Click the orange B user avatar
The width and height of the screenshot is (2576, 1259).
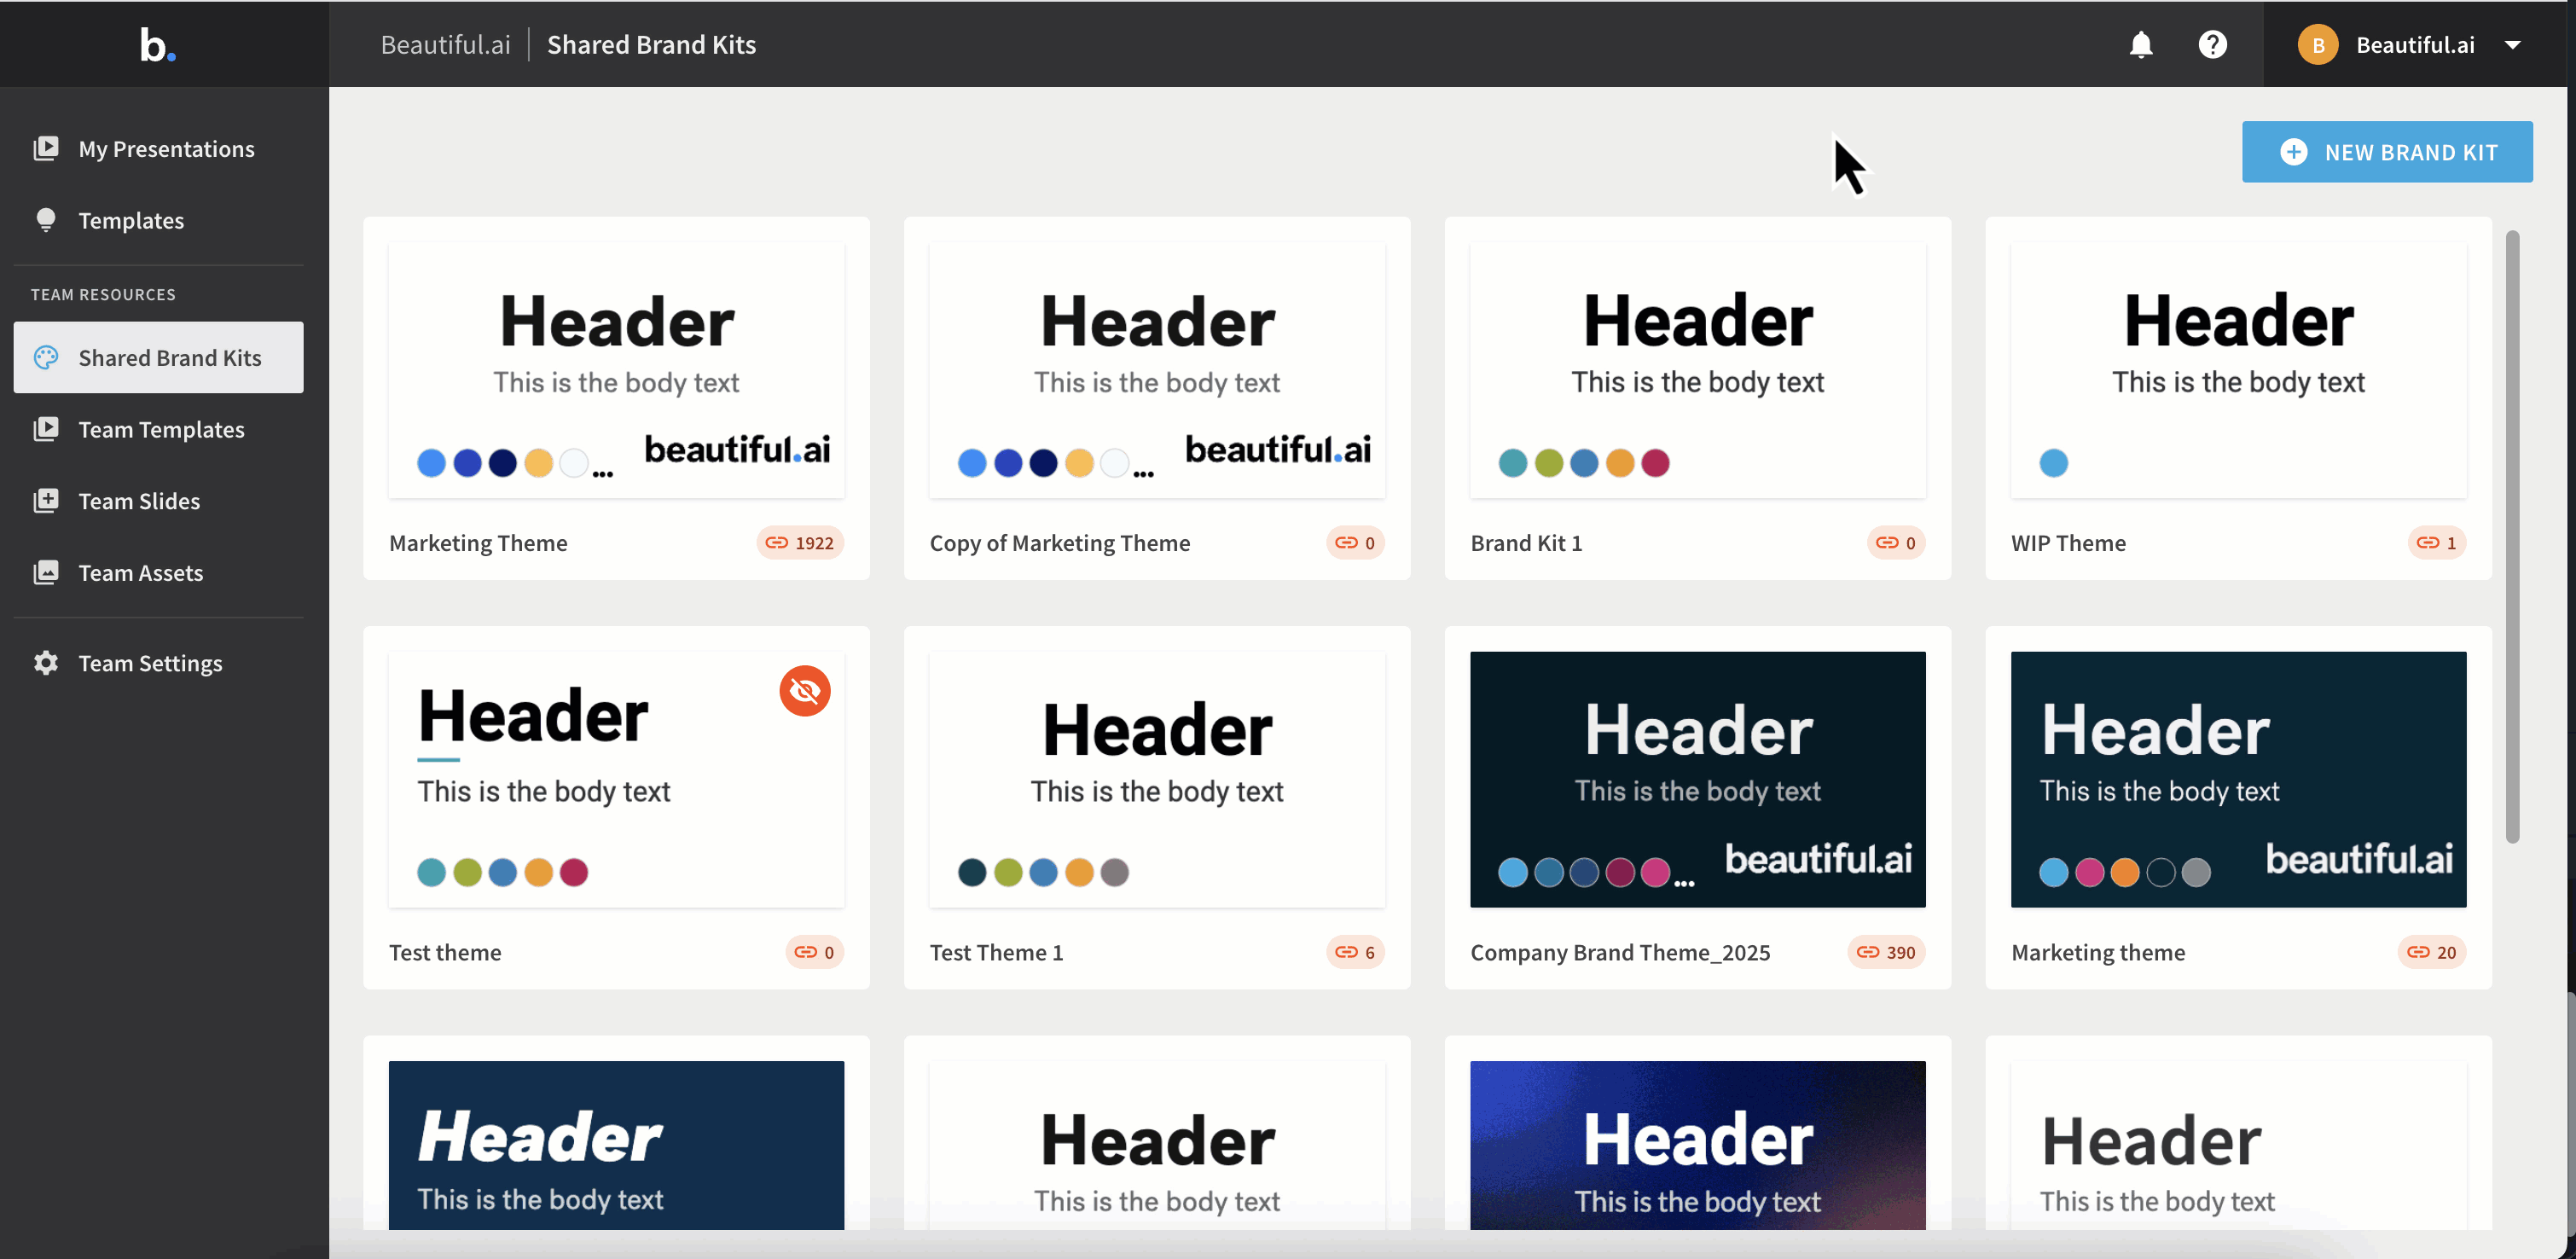[x=2317, y=45]
